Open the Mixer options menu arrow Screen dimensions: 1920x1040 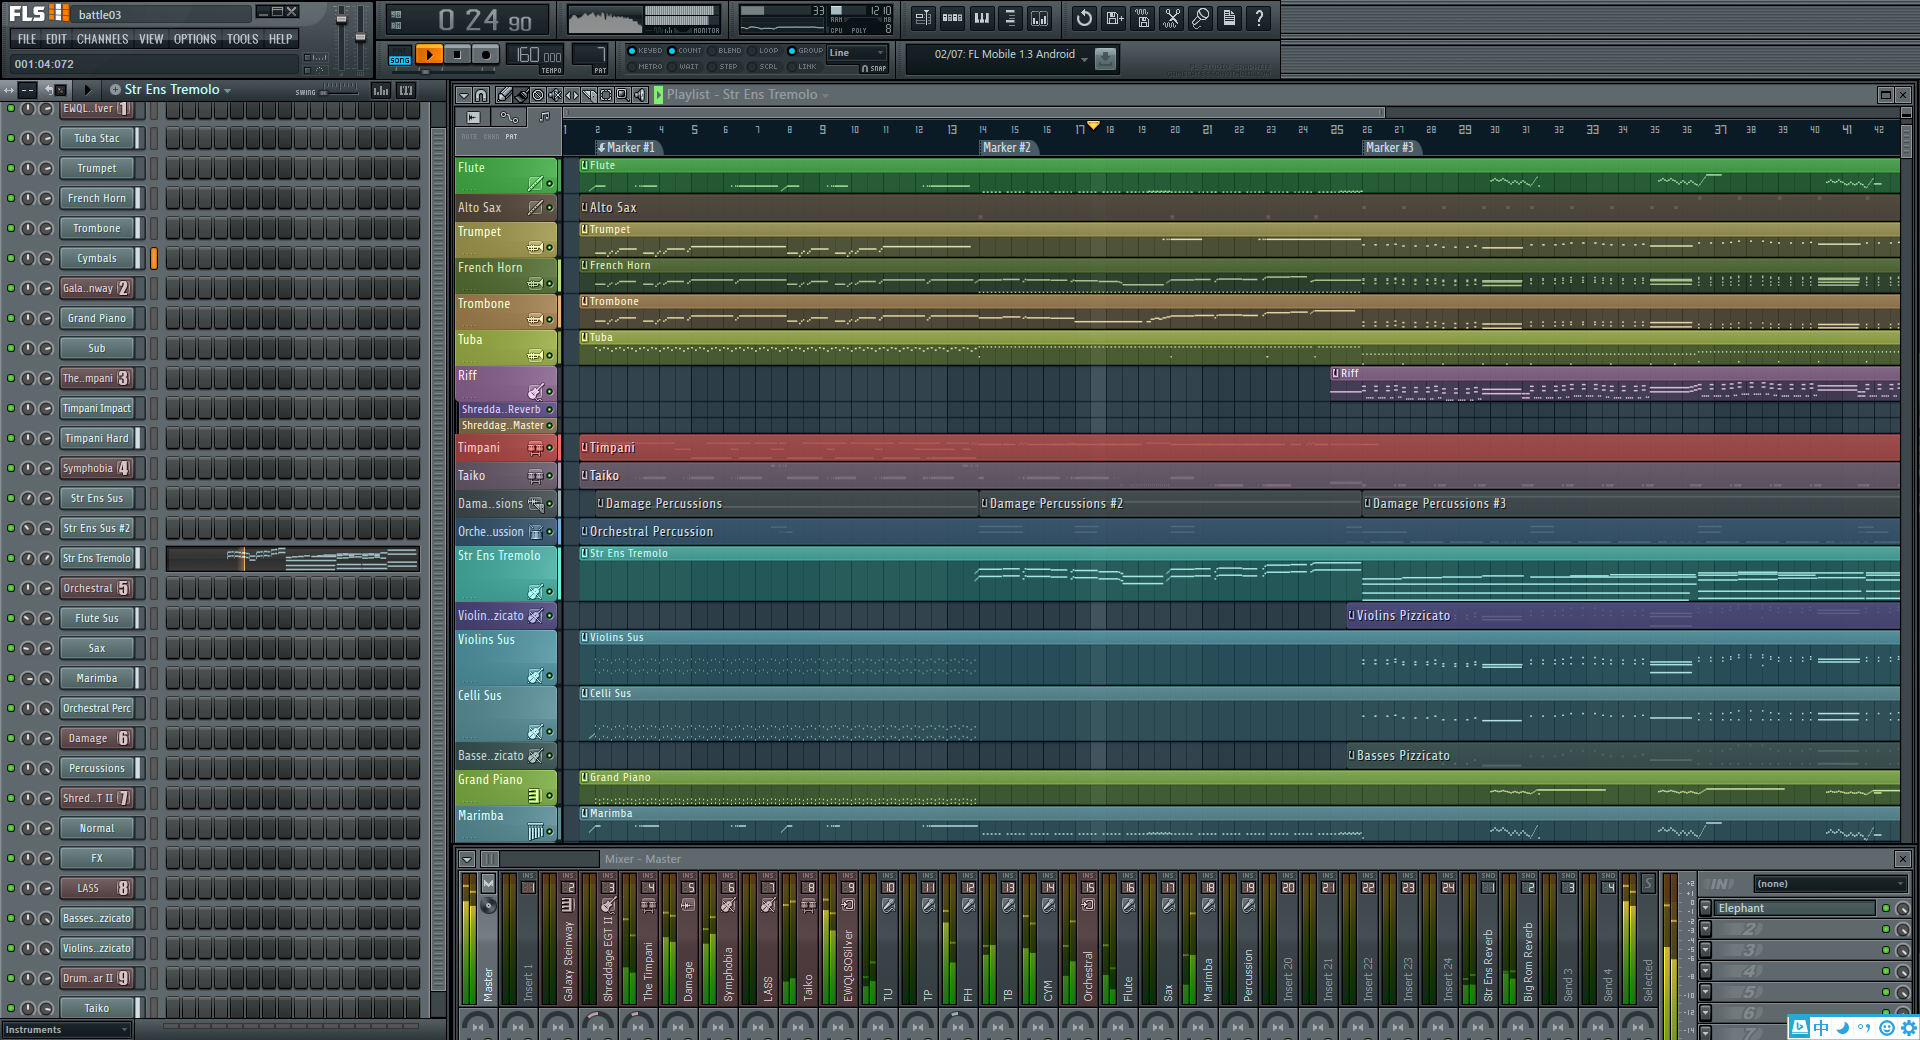[x=467, y=859]
